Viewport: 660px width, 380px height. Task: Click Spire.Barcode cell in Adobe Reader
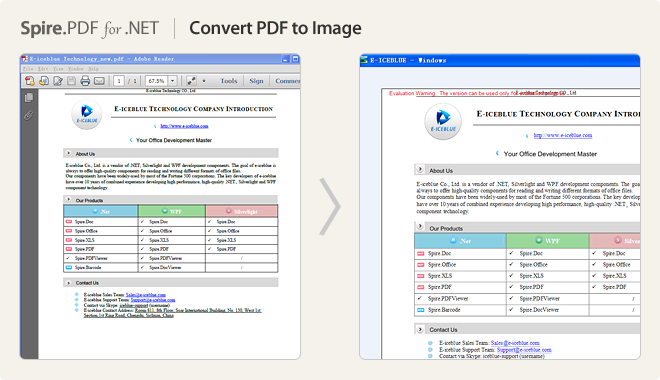(x=101, y=267)
